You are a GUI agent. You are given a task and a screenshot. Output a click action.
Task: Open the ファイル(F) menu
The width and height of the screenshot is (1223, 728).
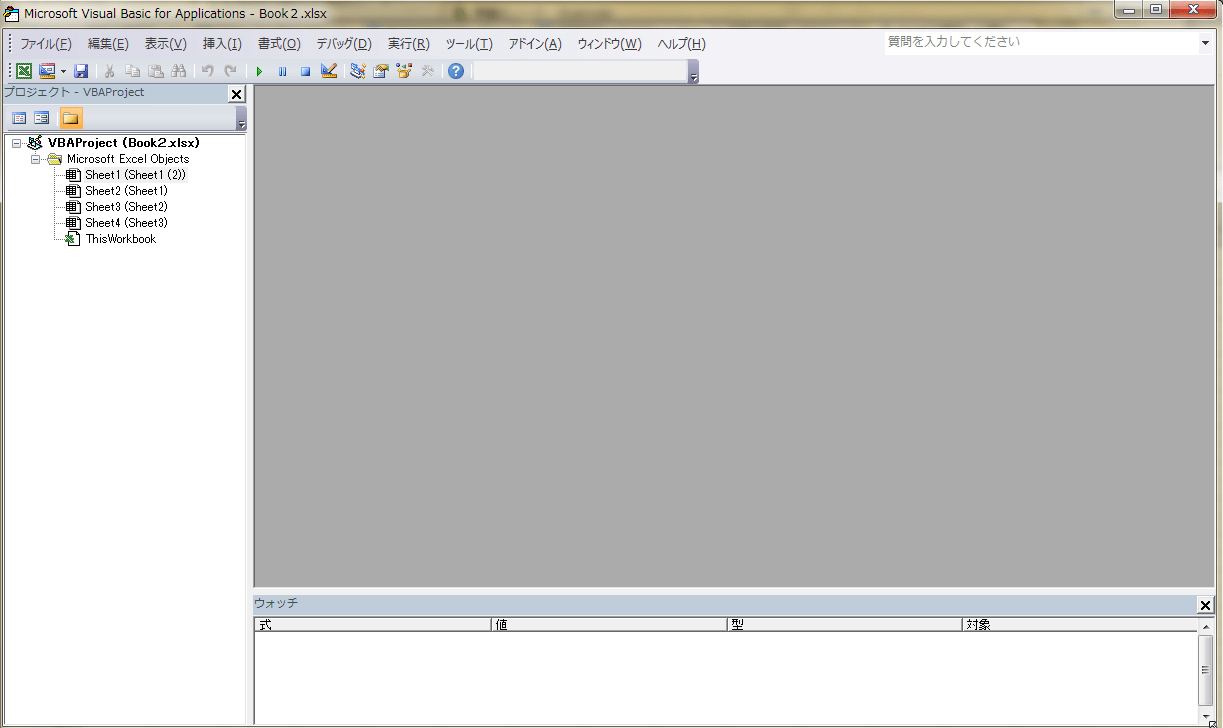46,44
